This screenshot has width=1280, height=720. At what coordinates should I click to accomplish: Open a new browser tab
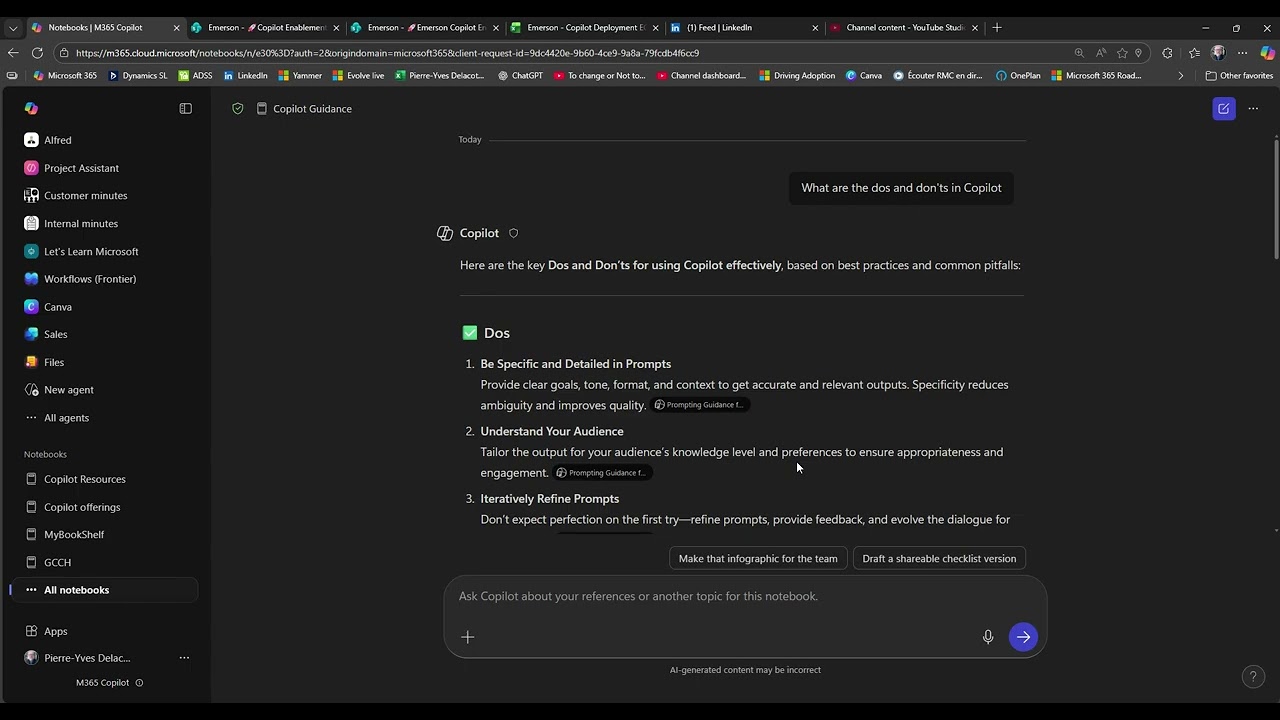pyautogui.click(x=997, y=28)
